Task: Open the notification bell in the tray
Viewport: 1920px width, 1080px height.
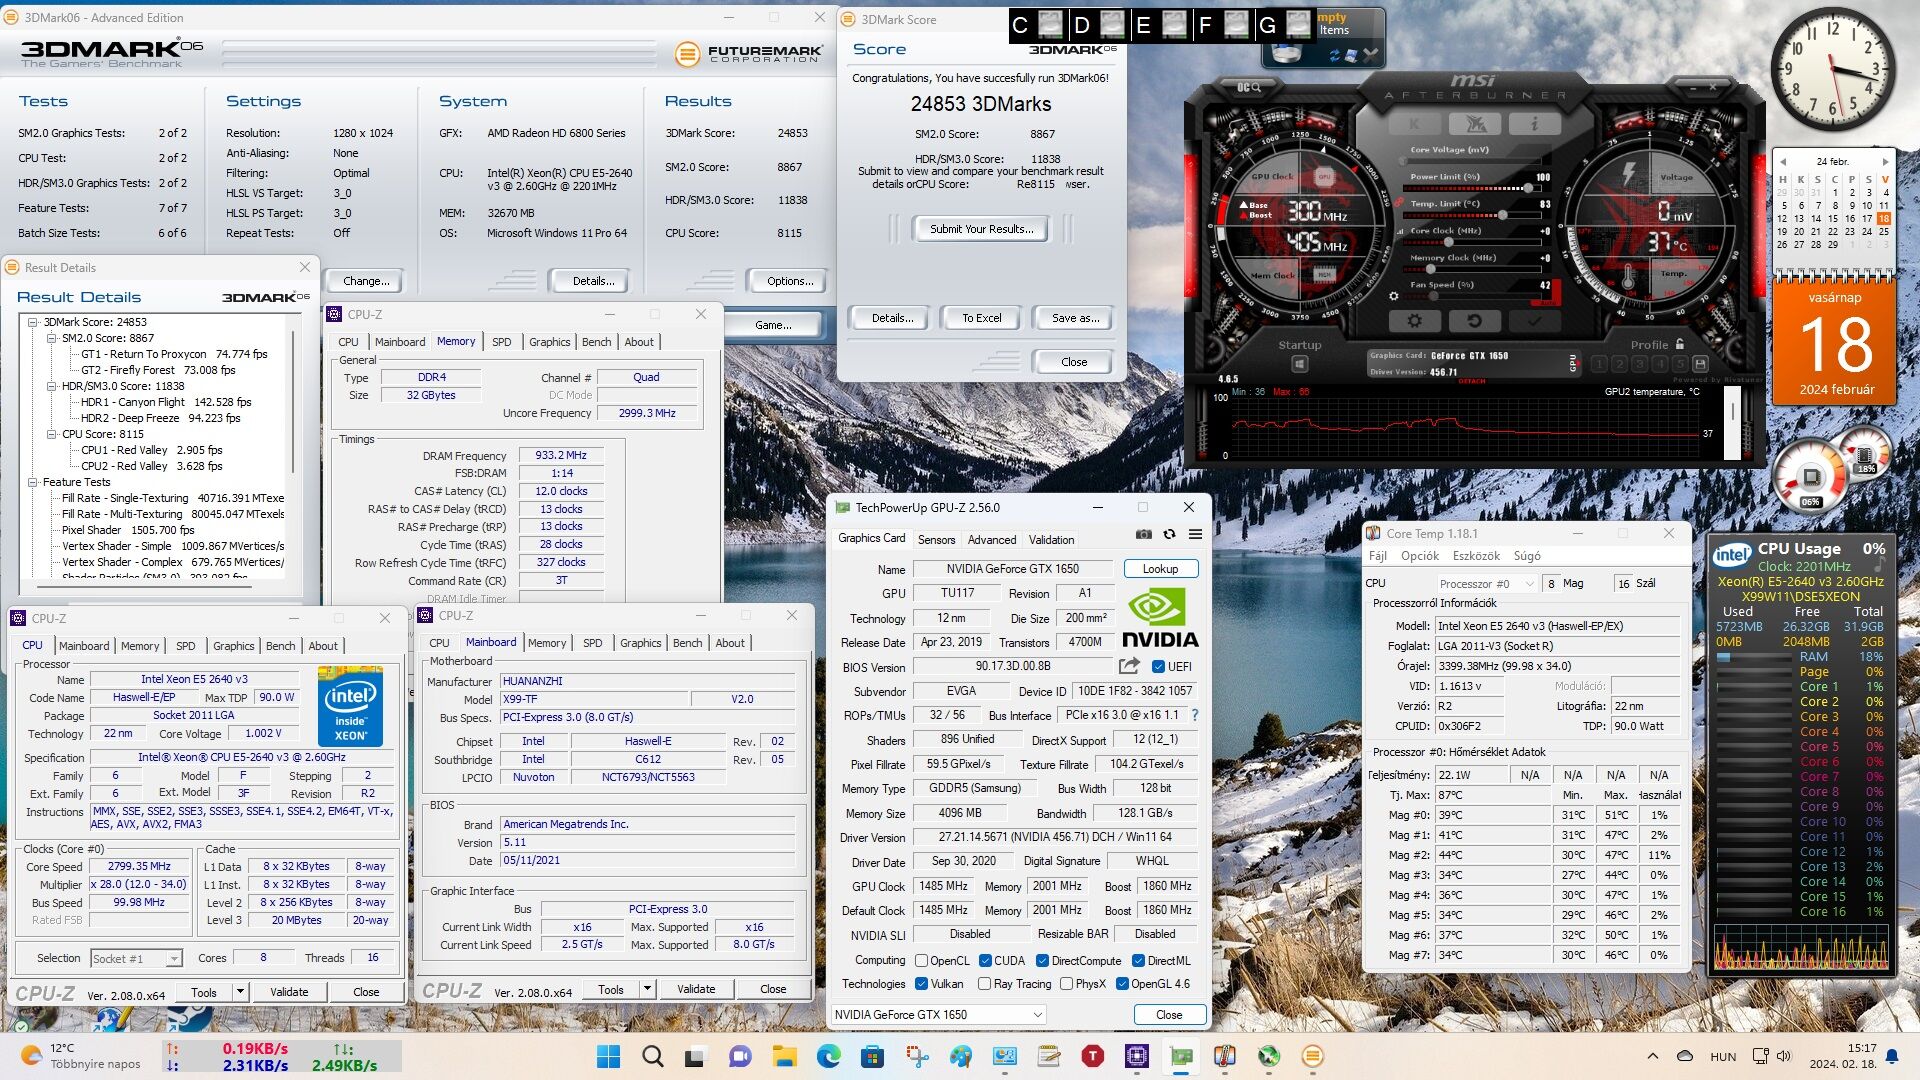Action: point(1892,1056)
